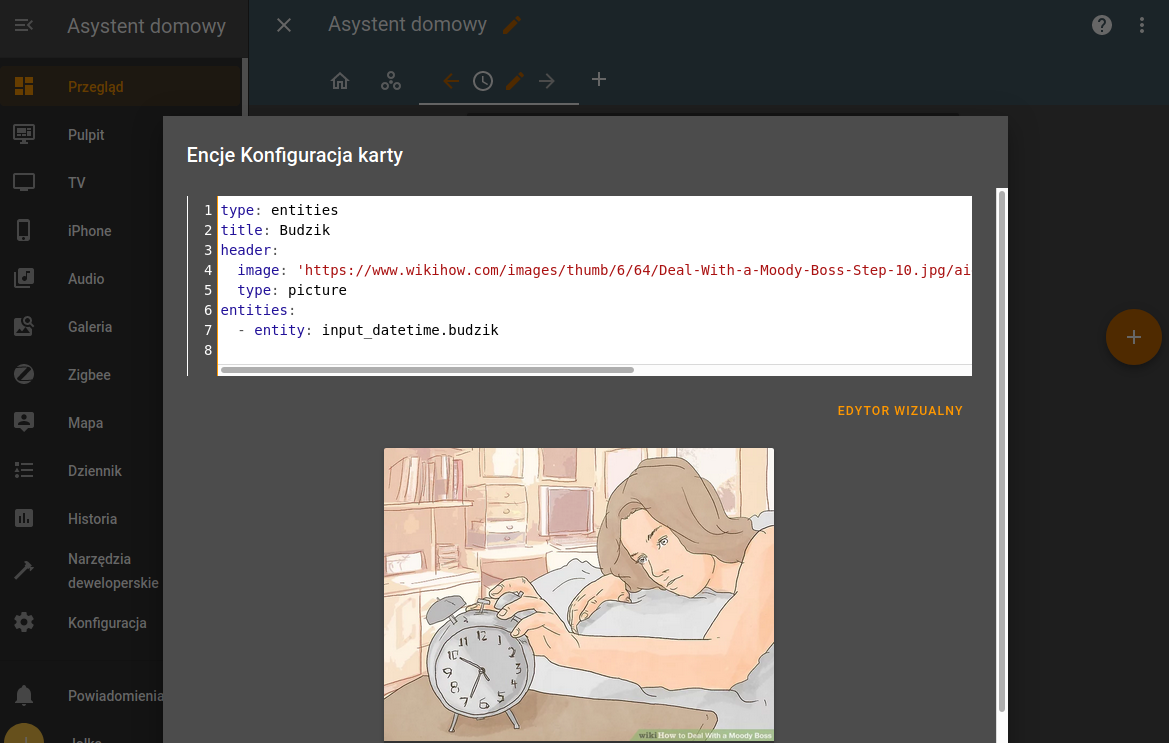Viewport: 1169px width, 743px height.
Task: Show Mapa using its sidebar icon
Action: point(24,422)
